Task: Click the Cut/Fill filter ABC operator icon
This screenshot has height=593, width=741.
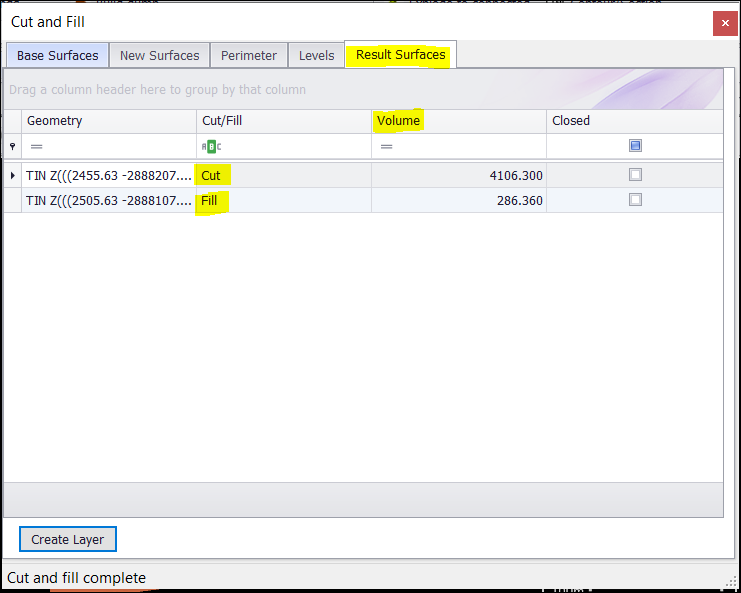Action: (x=211, y=146)
